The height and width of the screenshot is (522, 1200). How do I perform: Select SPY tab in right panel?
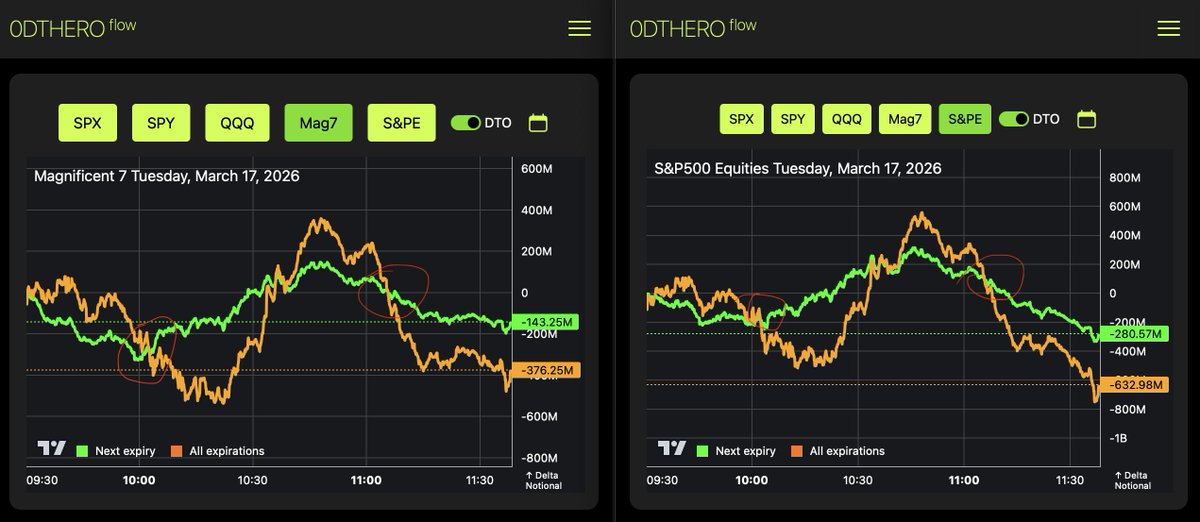point(793,119)
